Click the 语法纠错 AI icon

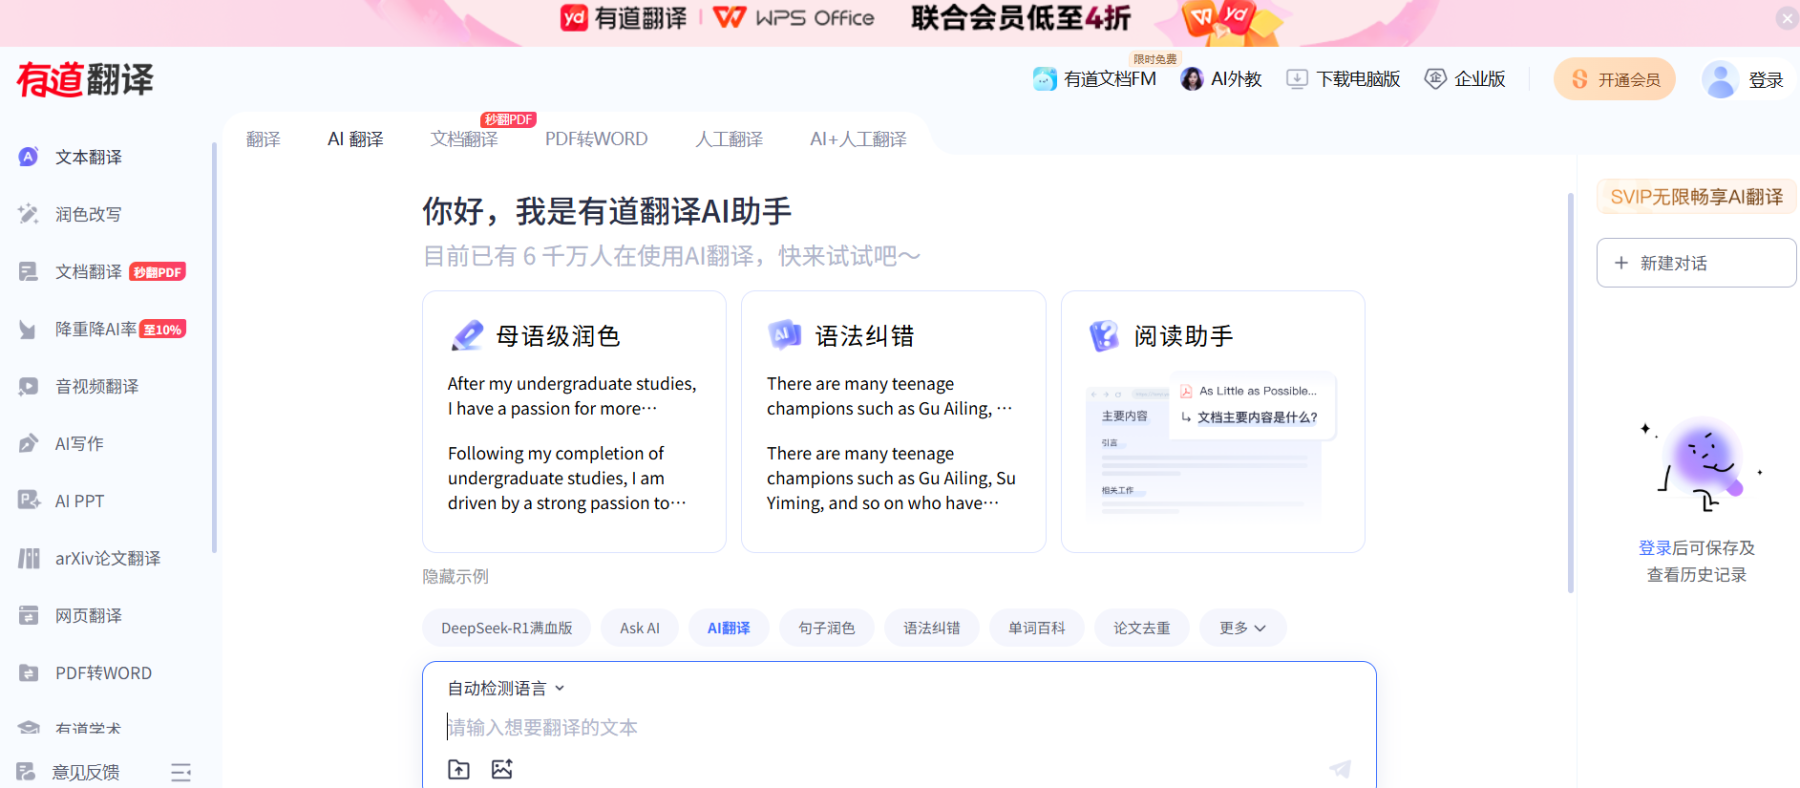coord(785,335)
